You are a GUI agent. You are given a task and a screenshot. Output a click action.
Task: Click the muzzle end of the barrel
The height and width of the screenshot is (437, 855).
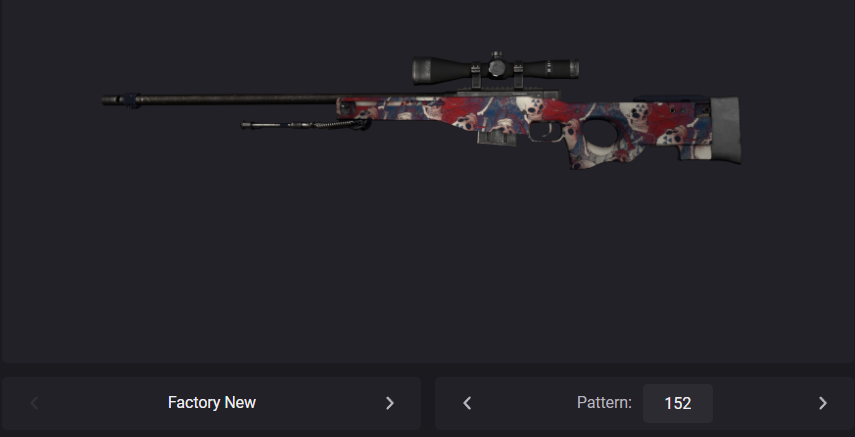point(117,100)
